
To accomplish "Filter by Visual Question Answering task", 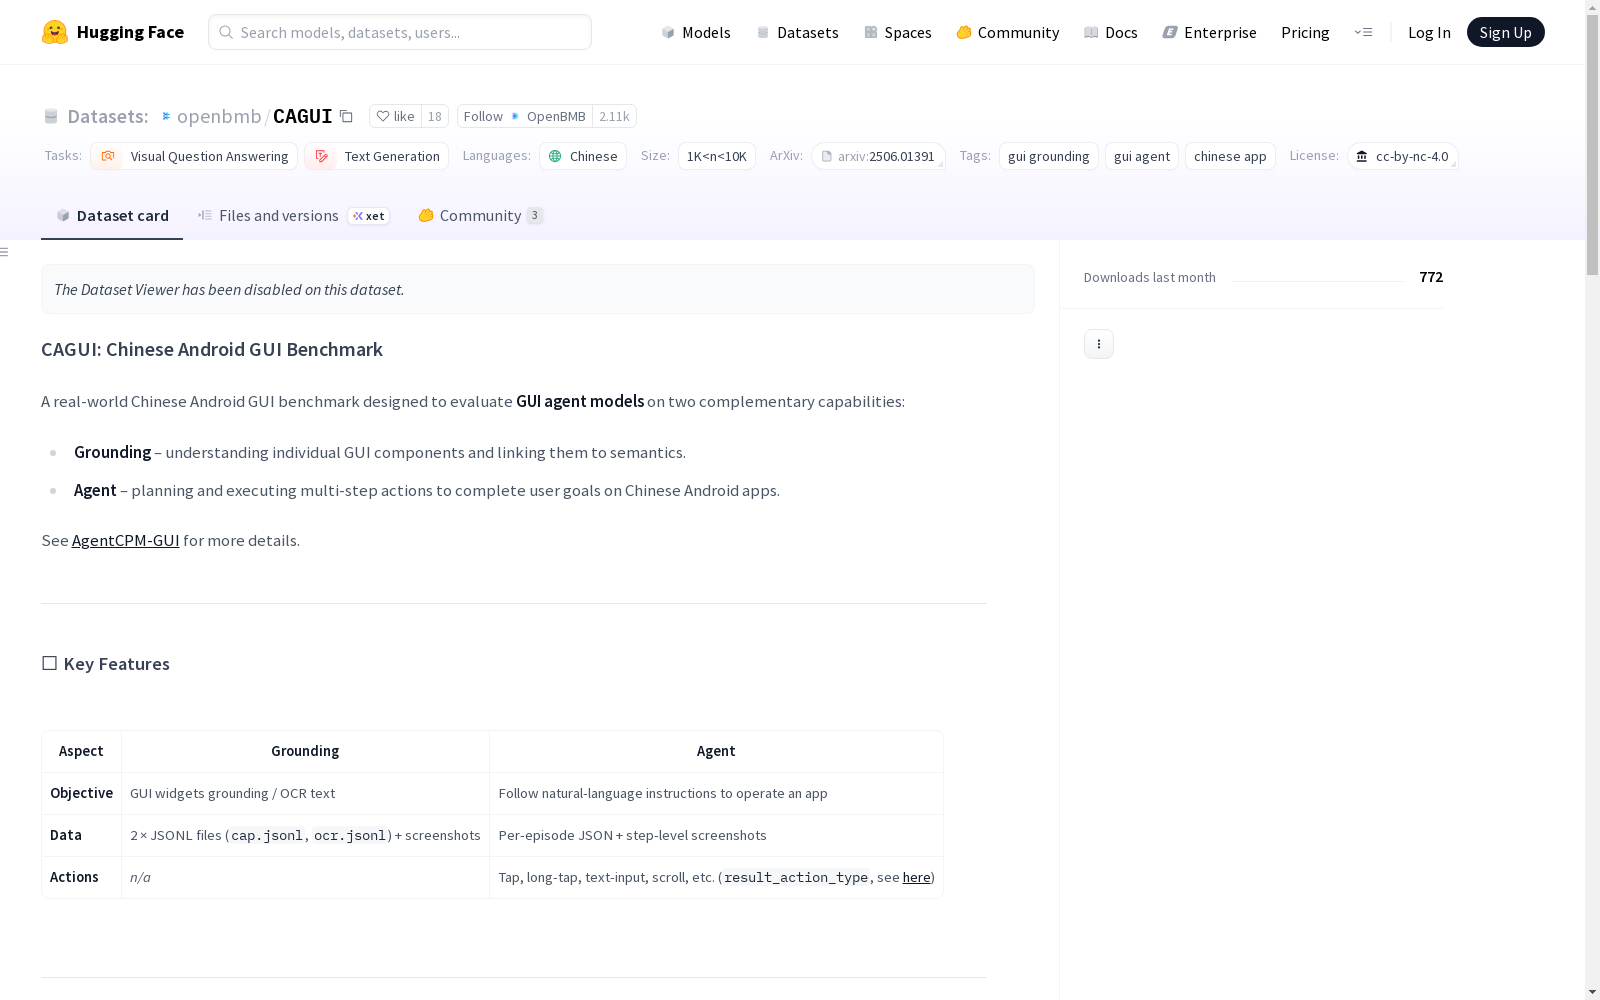I will (194, 156).
